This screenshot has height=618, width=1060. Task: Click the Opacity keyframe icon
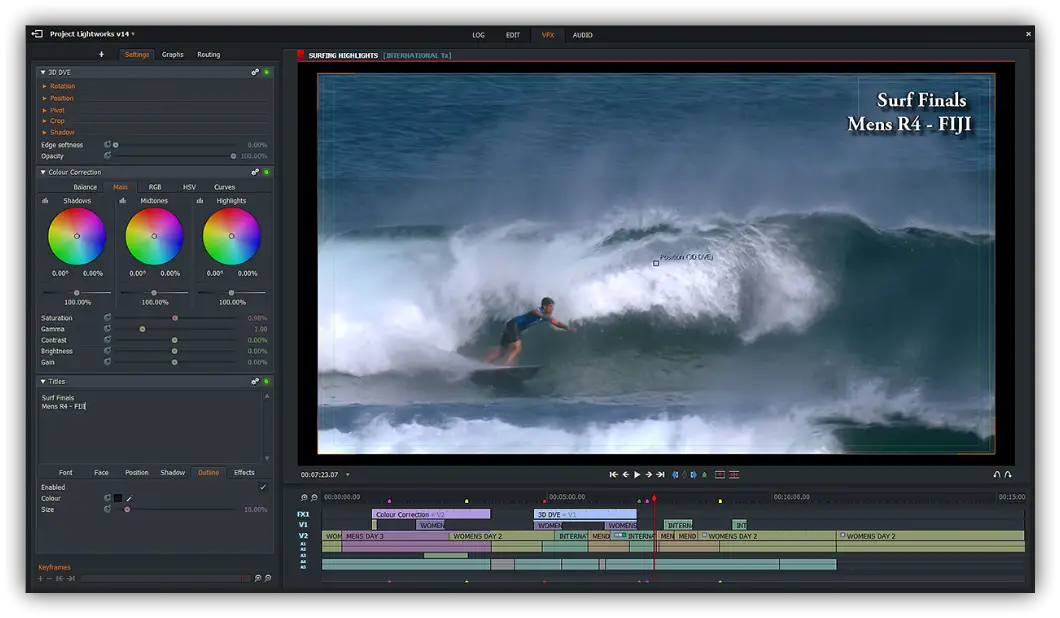(108, 156)
